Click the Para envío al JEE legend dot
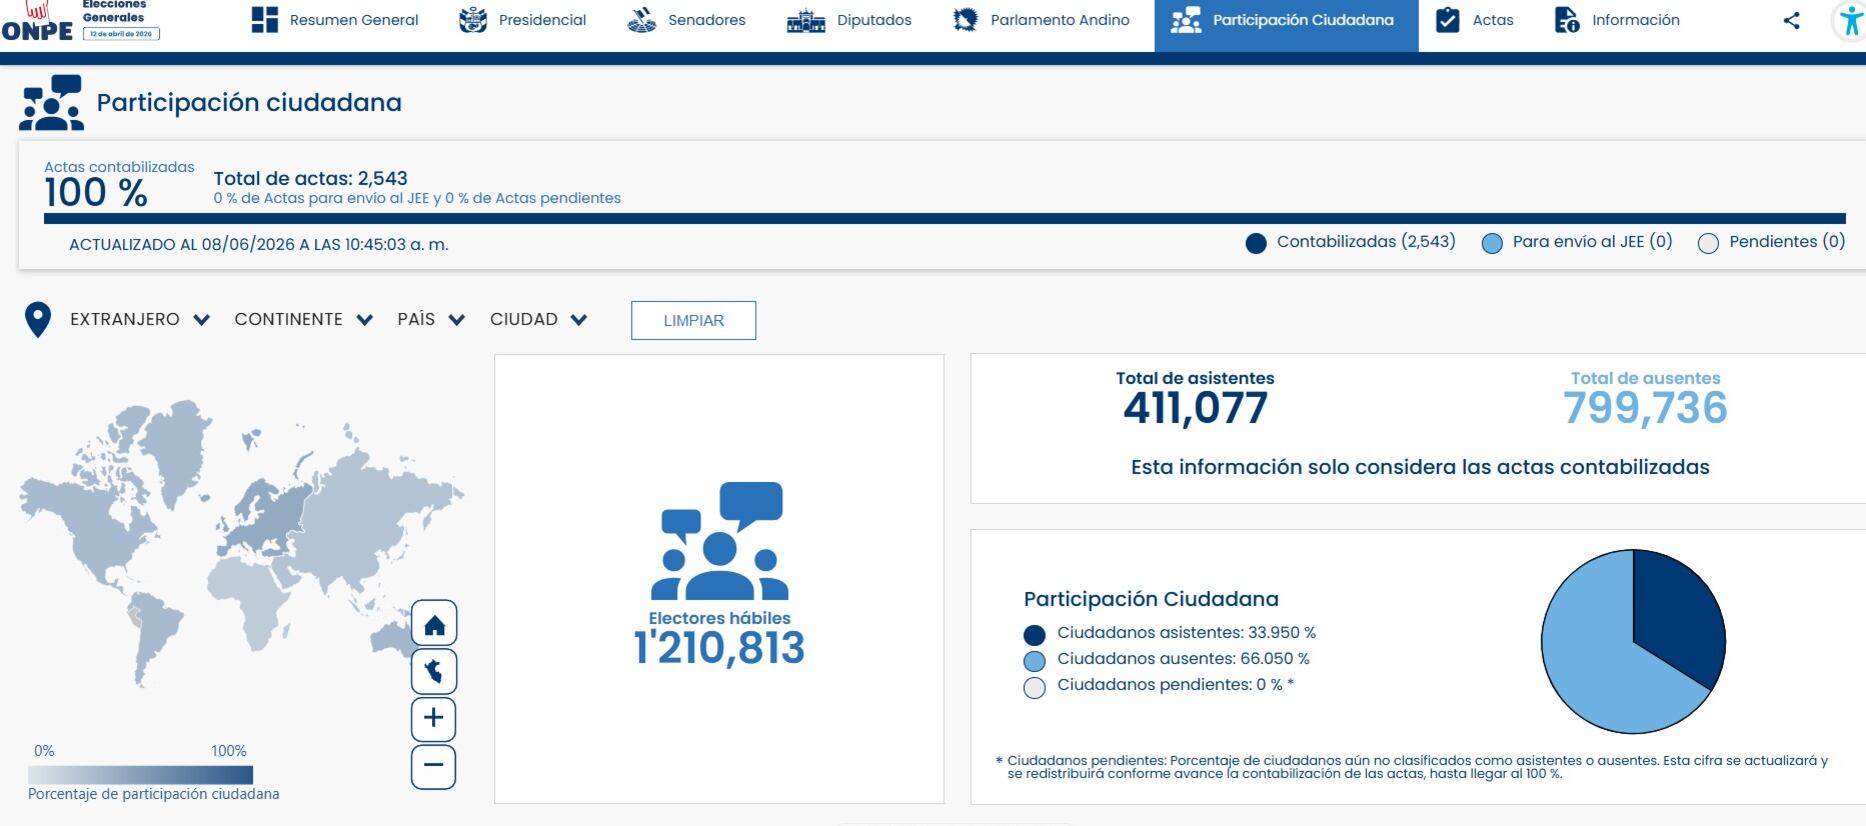Image resolution: width=1866 pixels, height=826 pixels. (x=1492, y=244)
